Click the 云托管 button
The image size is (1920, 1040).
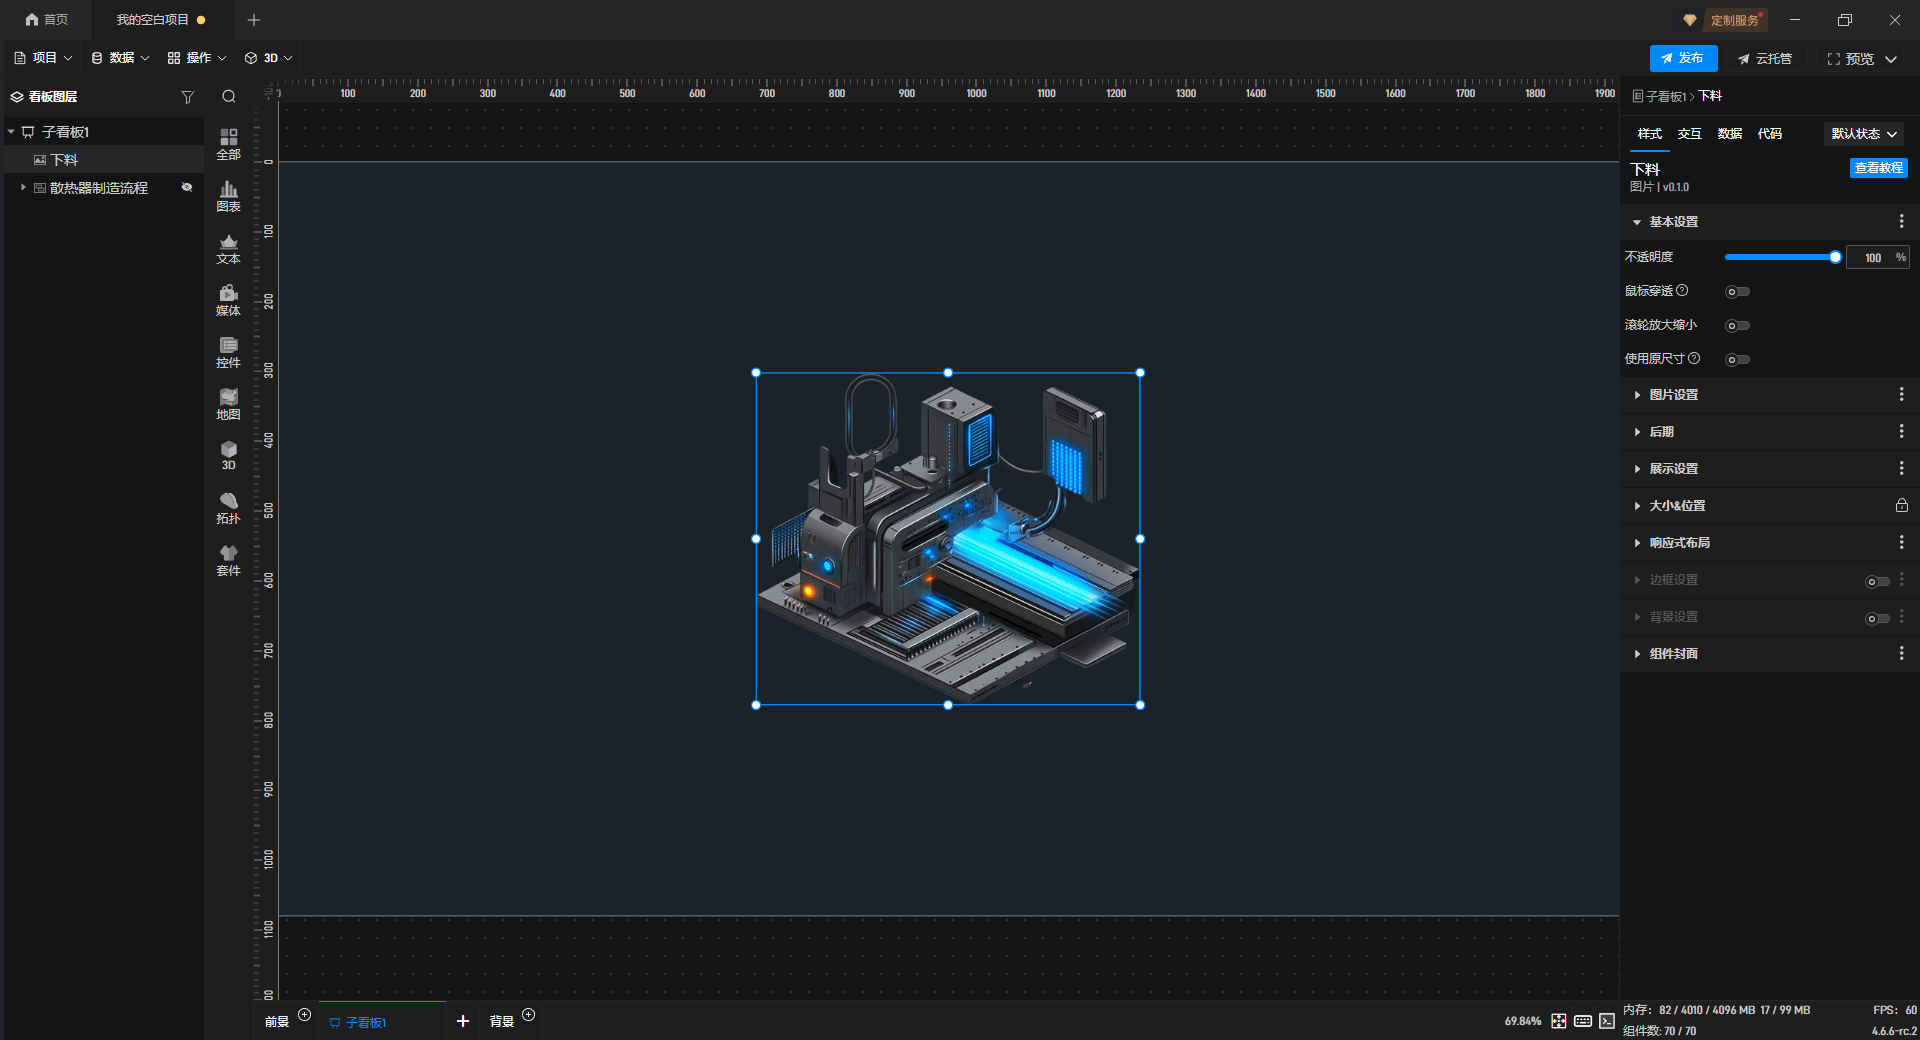pyautogui.click(x=1765, y=59)
